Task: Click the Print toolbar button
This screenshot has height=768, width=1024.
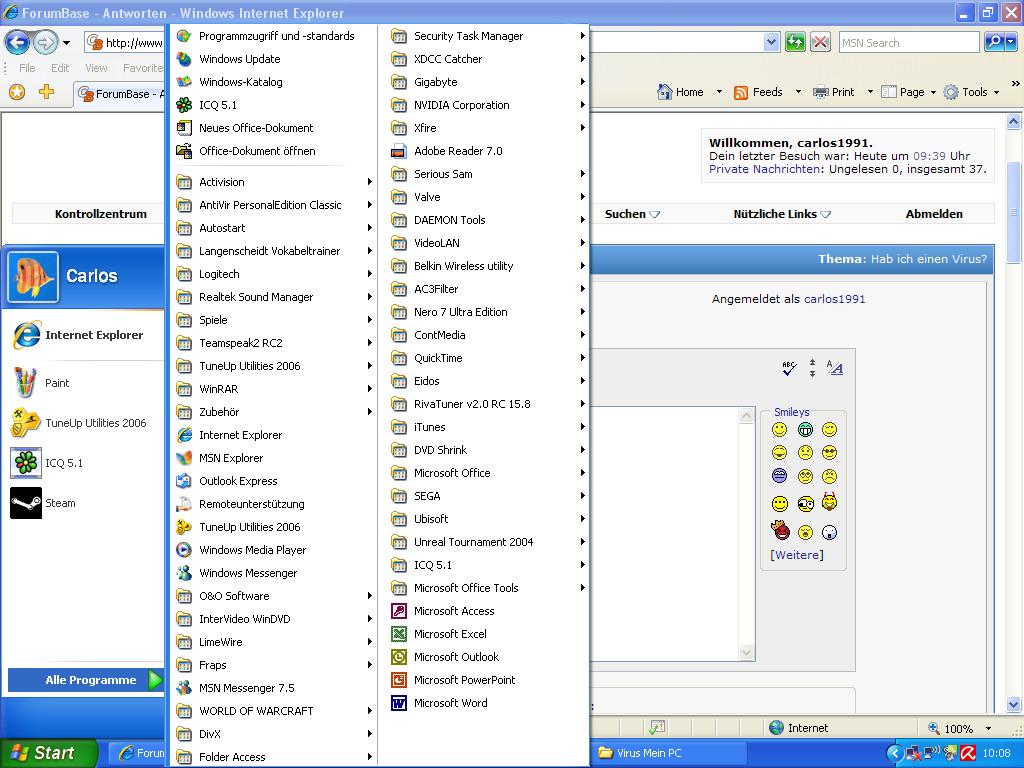Action: (834, 93)
